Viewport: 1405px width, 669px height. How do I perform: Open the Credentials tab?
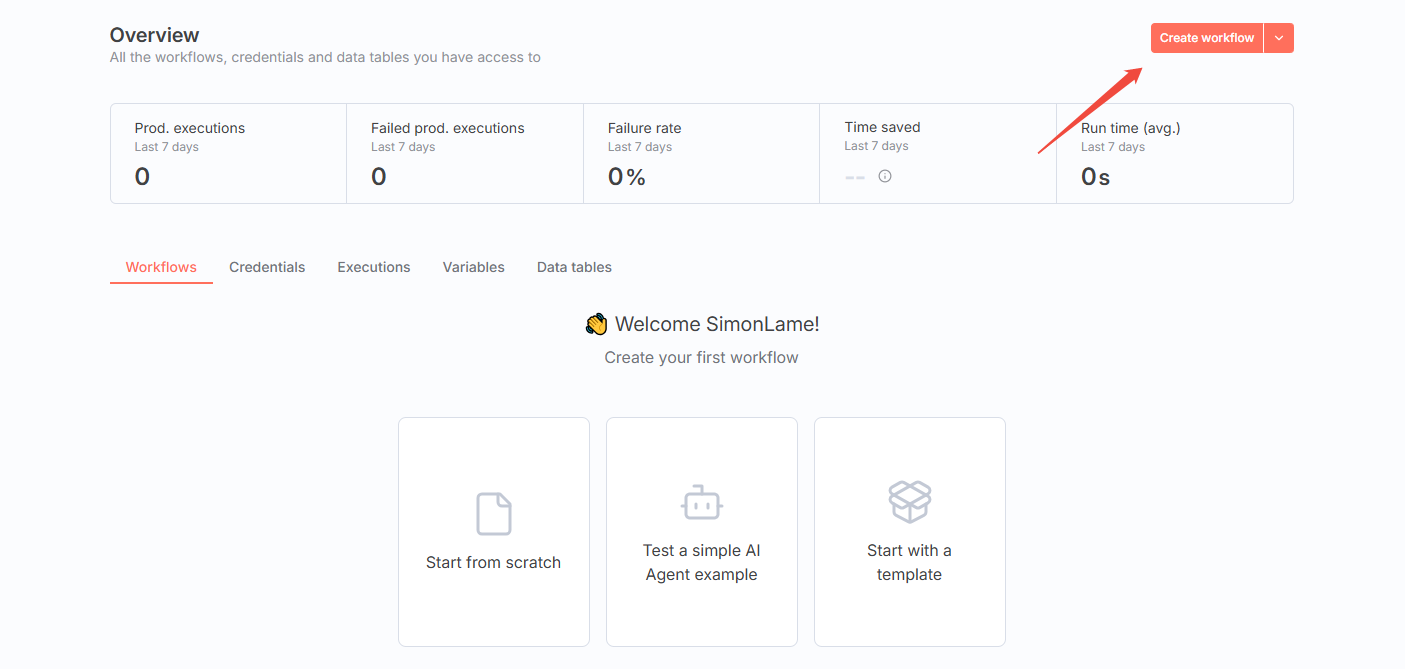(x=267, y=267)
